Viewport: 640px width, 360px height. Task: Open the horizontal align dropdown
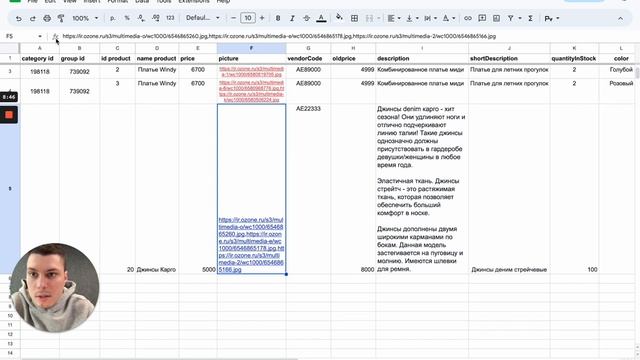[x=393, y=18]
